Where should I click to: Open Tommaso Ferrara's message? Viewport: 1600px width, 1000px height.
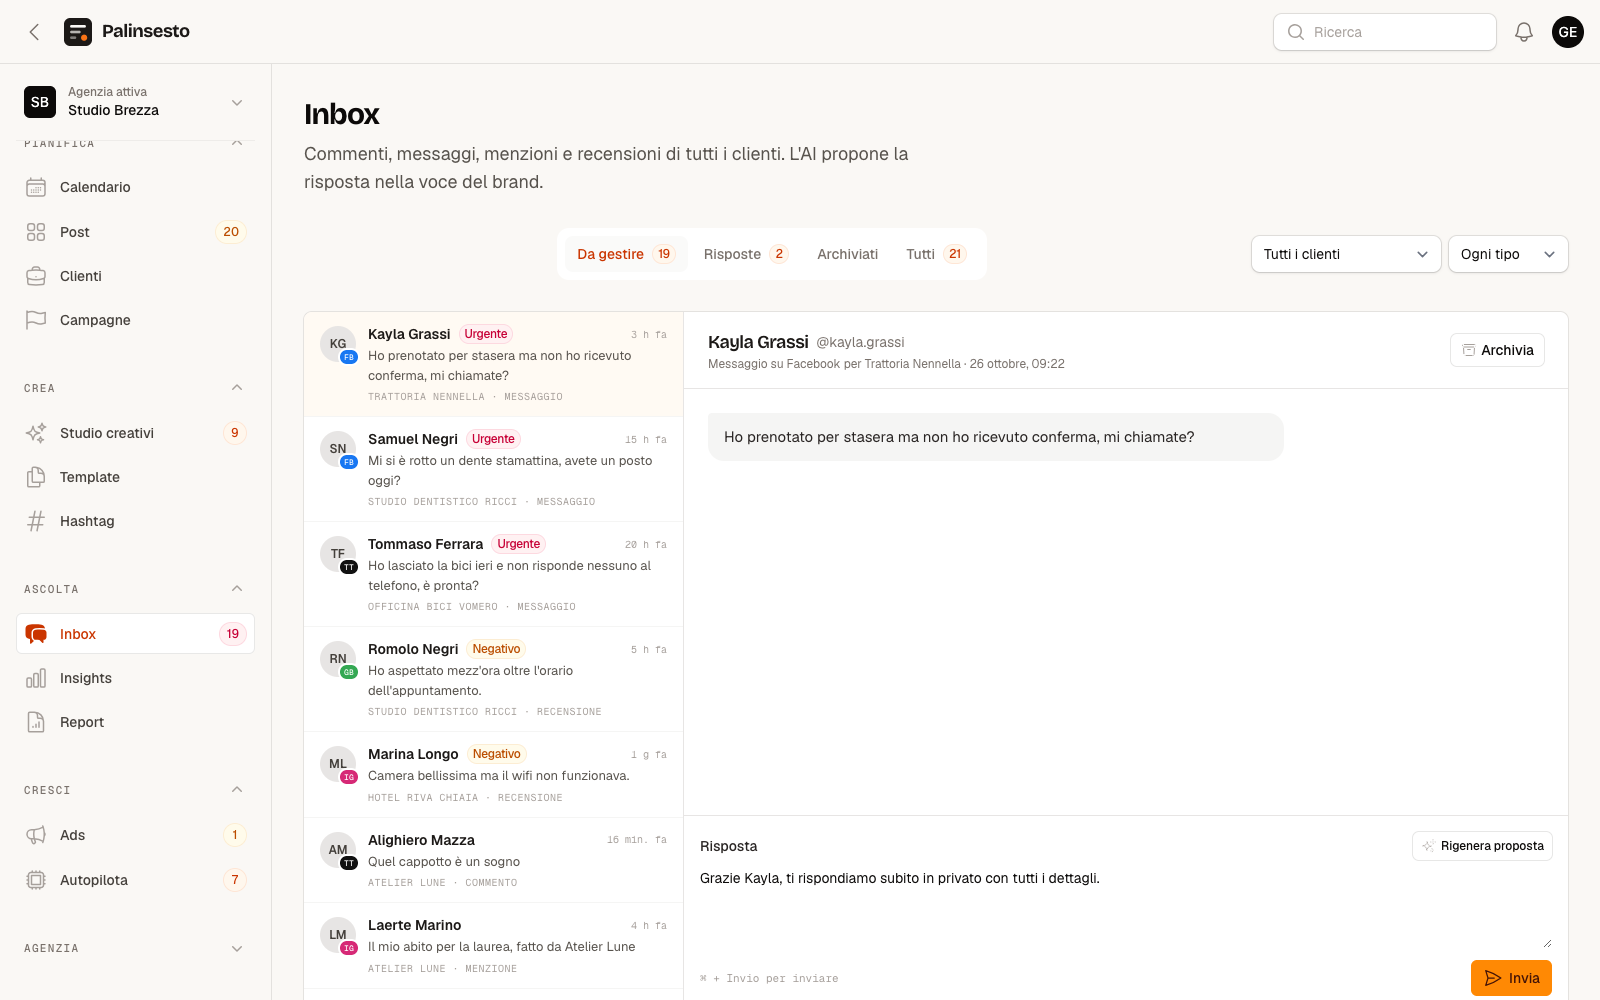(x=494, y=575)
